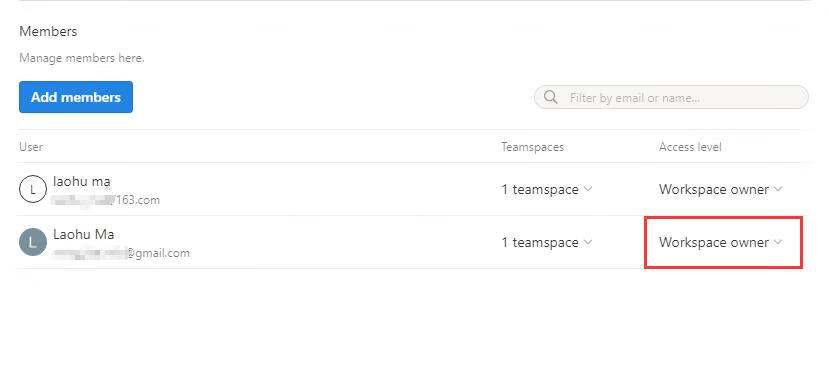This screenshot has height=371, width=829.
Task: Select the user name above the 163.com email
Action: [x=82, y=181]
